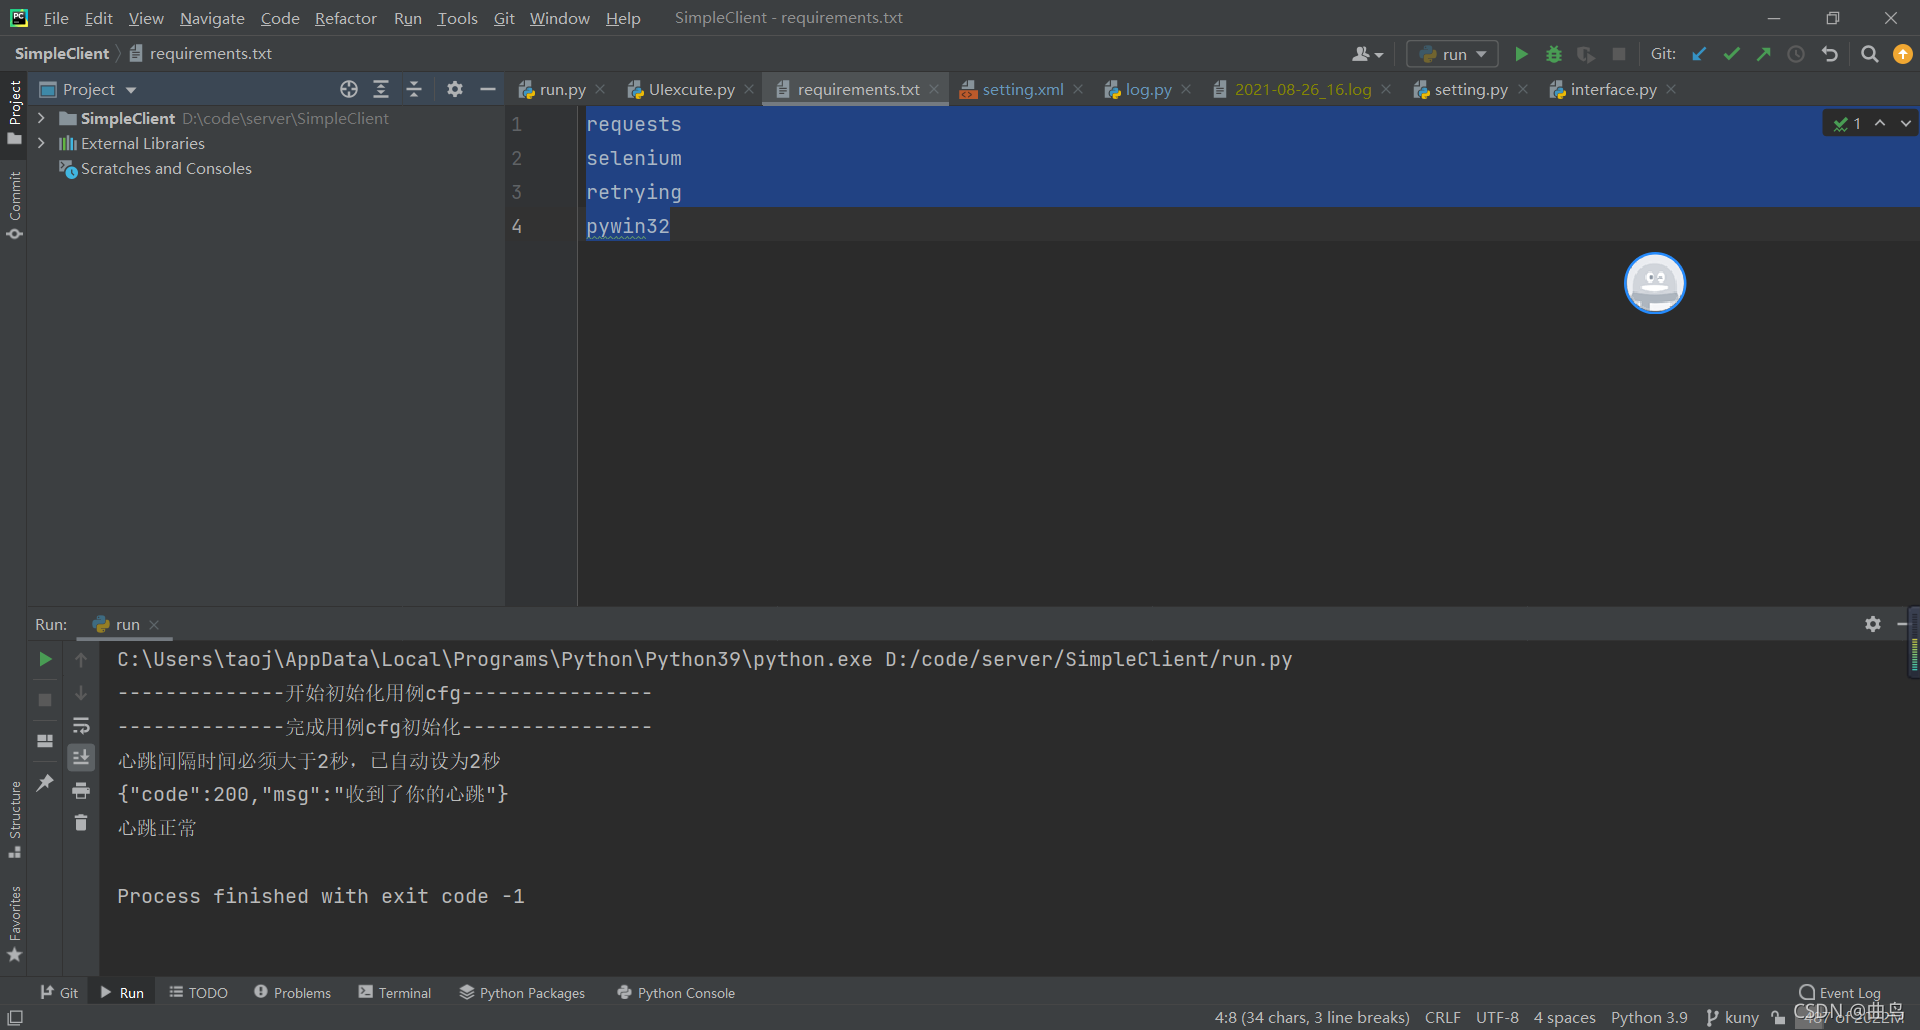The width and height of the screenshot is (1920, 1030).
Task: Toggle the Commit side panel
Action: (x=14, y=207)
